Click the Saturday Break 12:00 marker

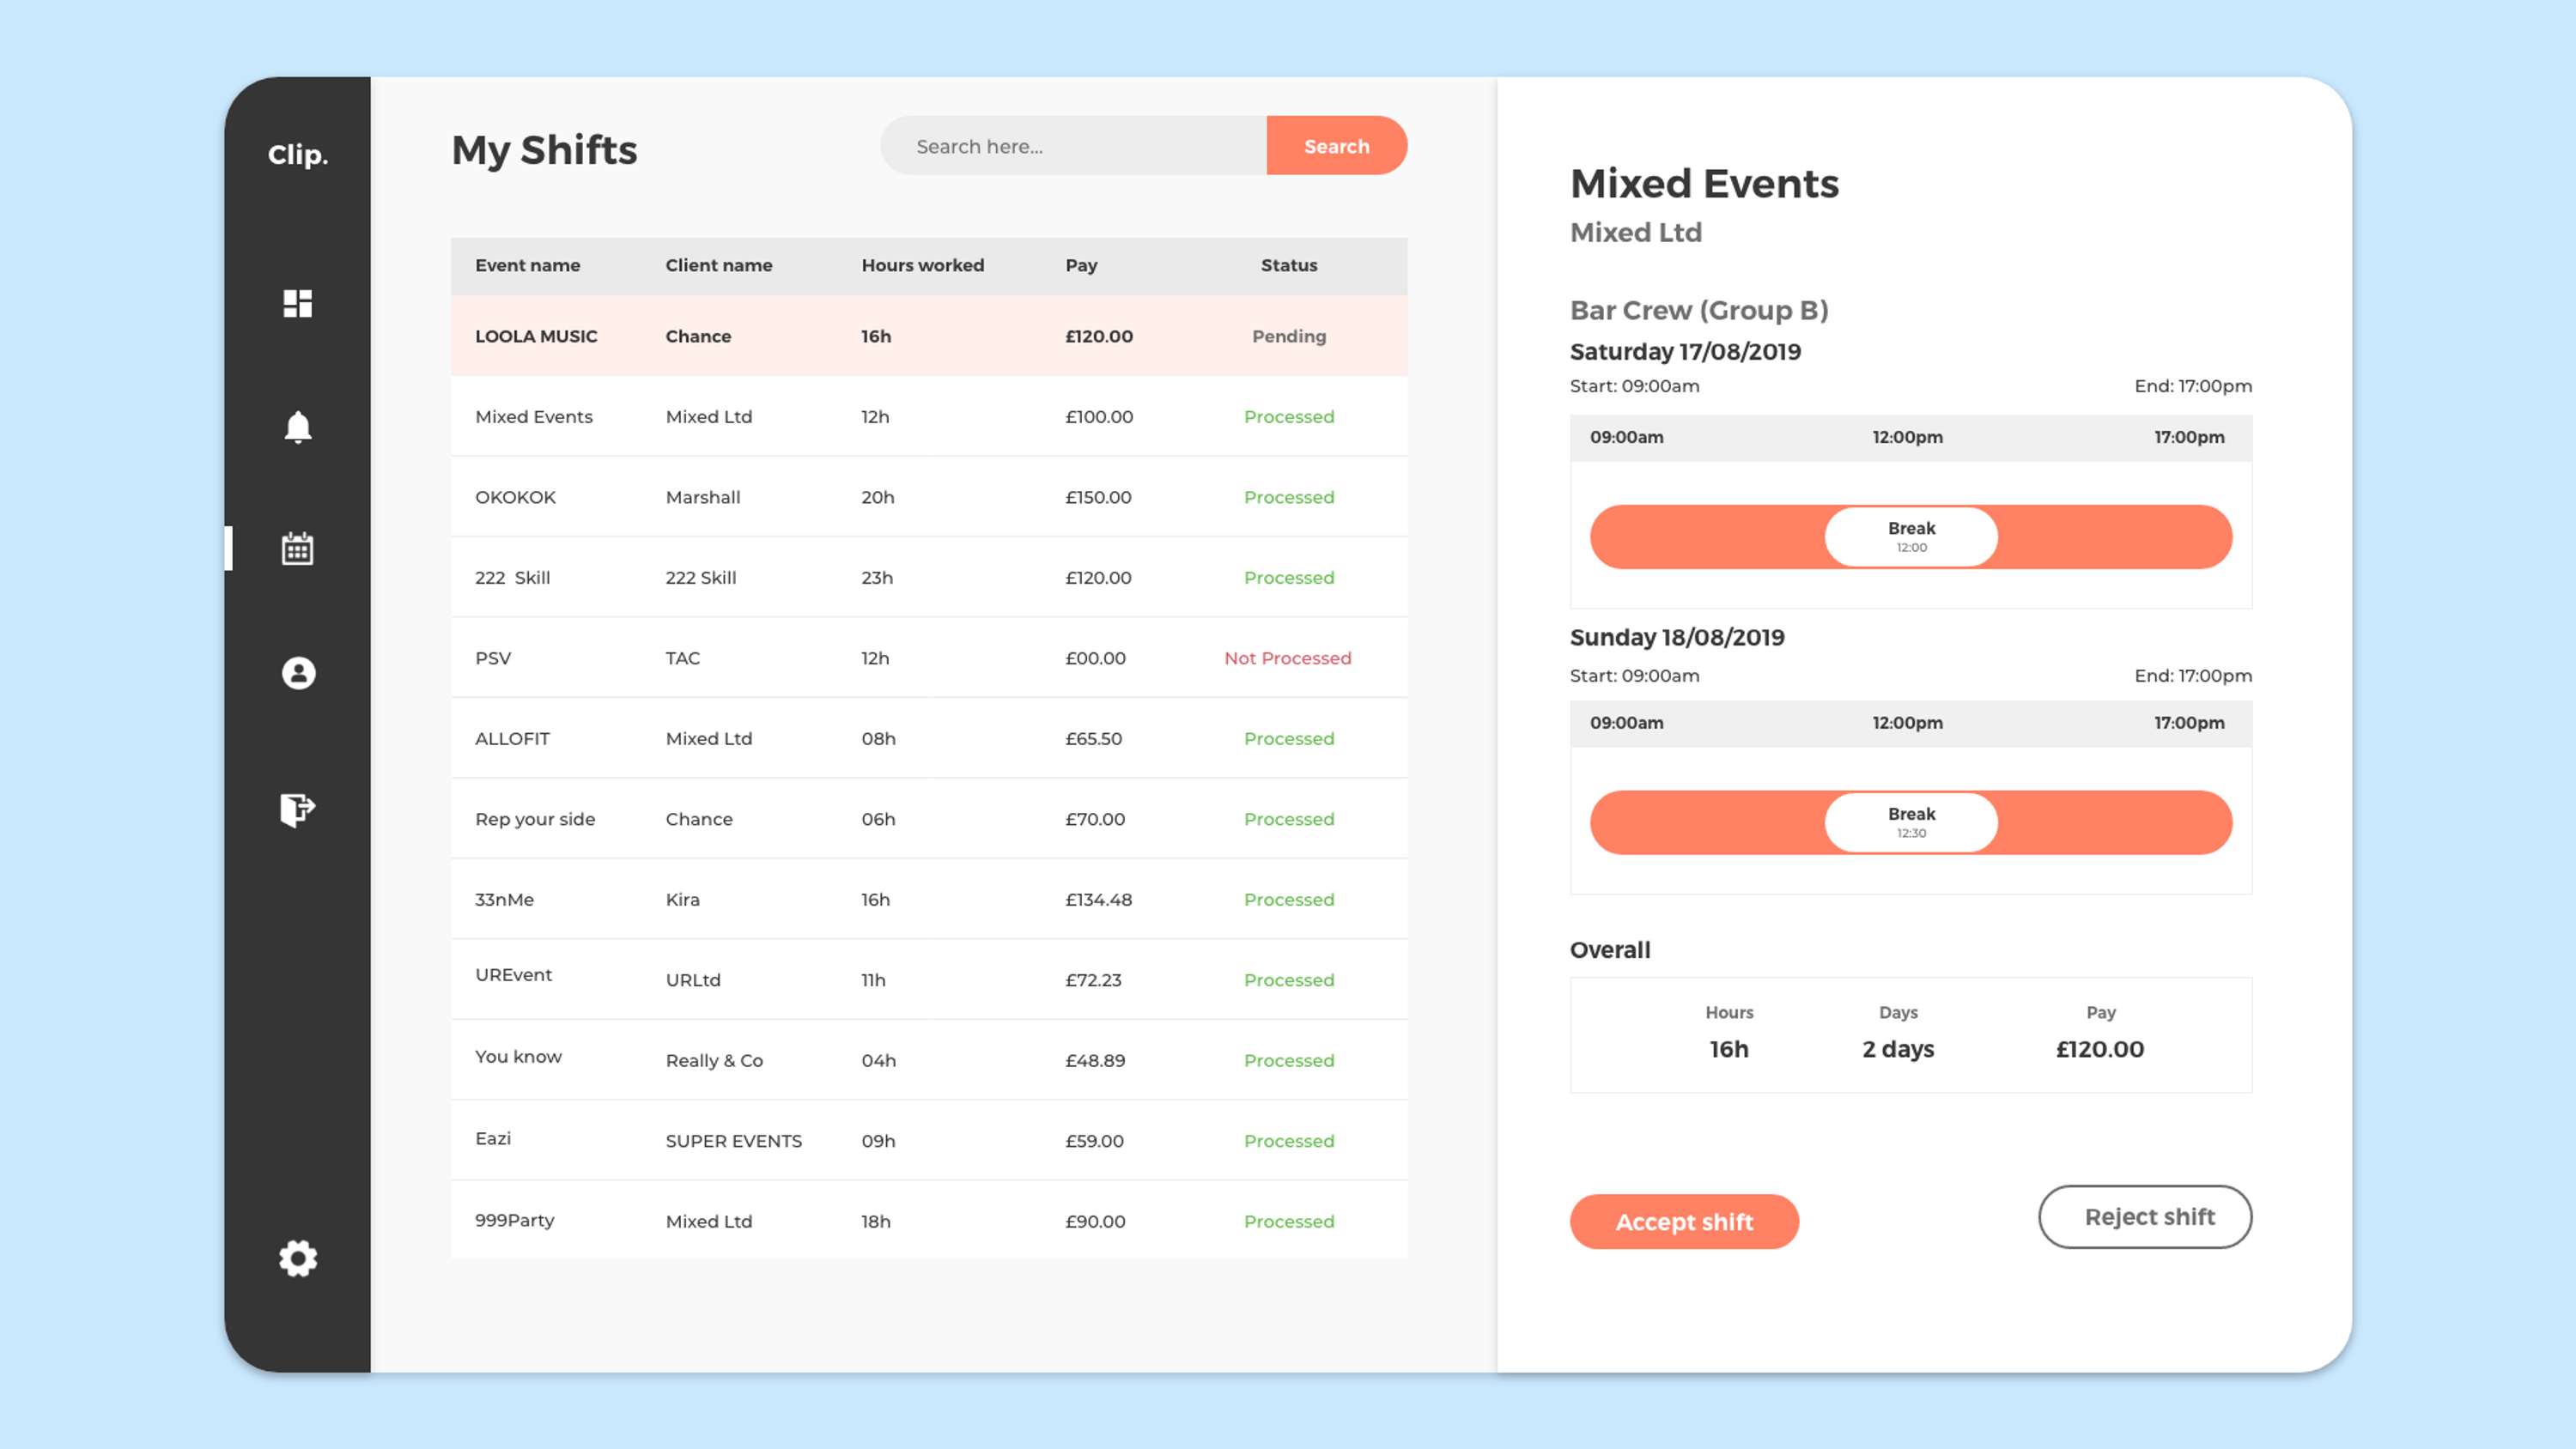1911,537
